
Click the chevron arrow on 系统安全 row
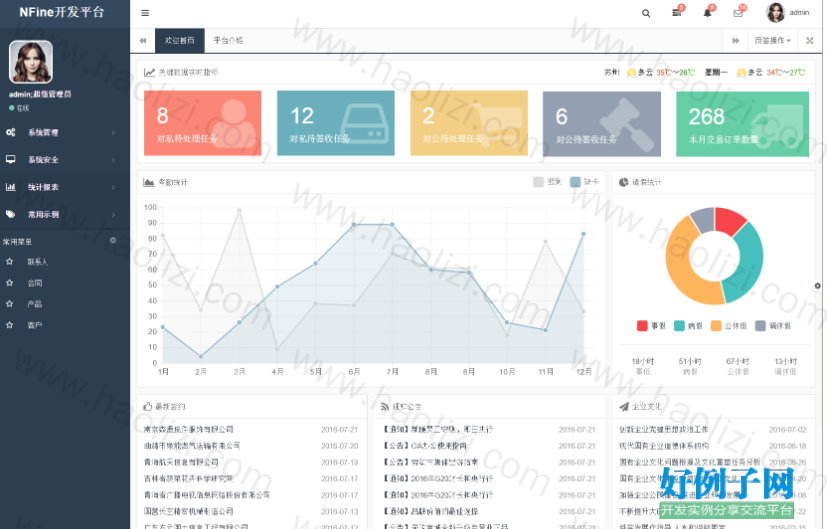pos(113,160)
